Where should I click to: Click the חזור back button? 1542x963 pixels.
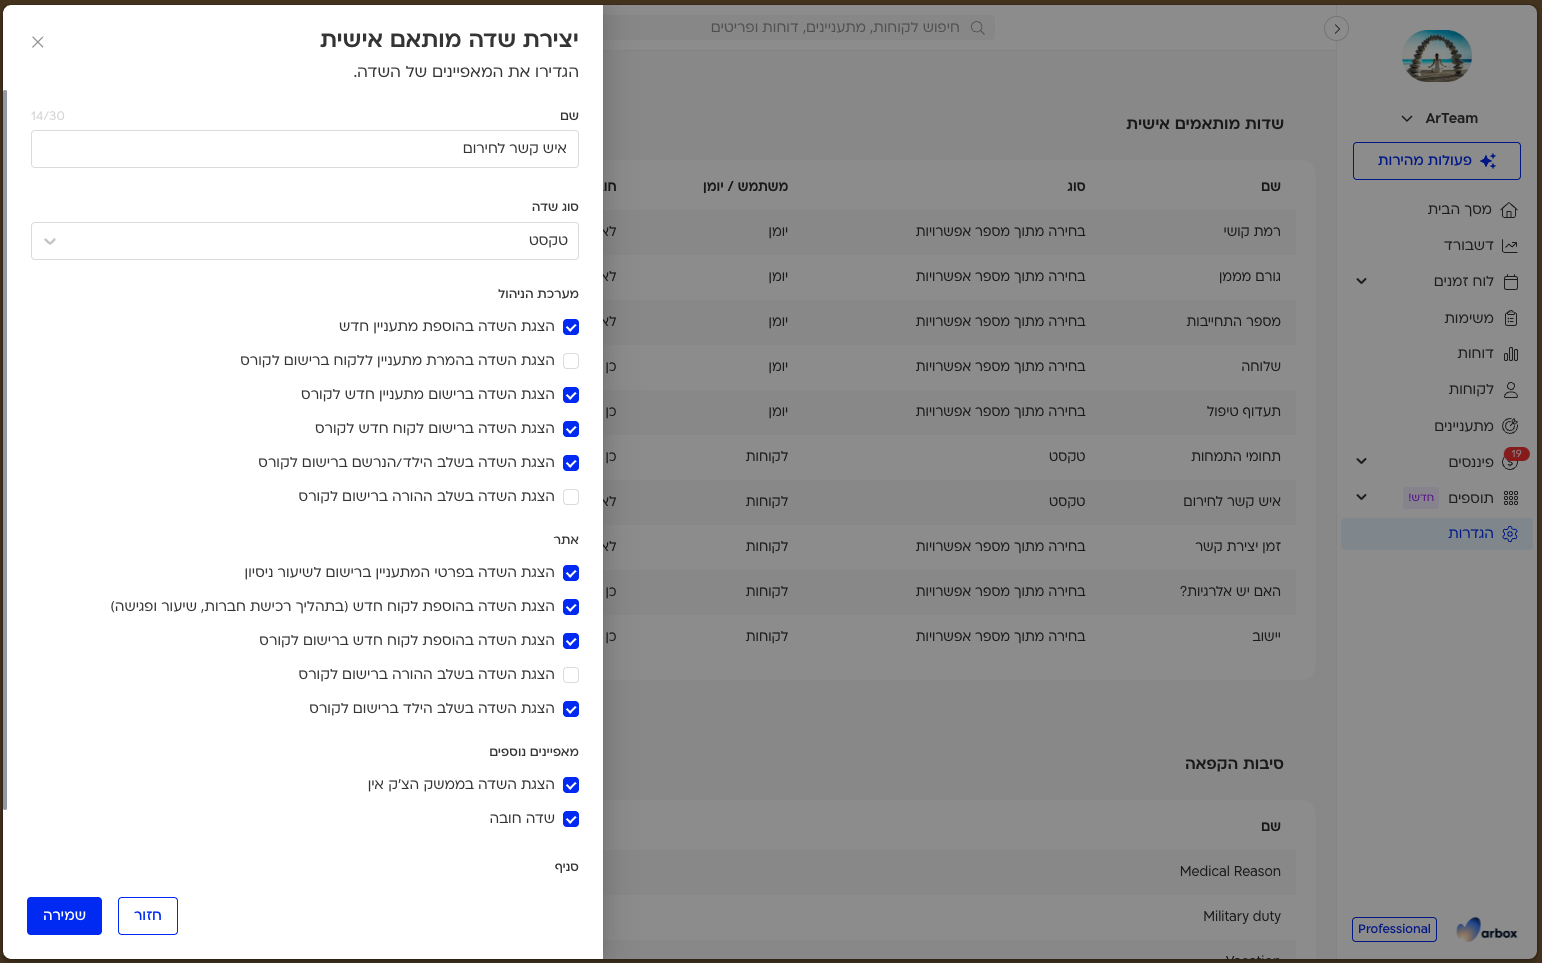[148, 916]
